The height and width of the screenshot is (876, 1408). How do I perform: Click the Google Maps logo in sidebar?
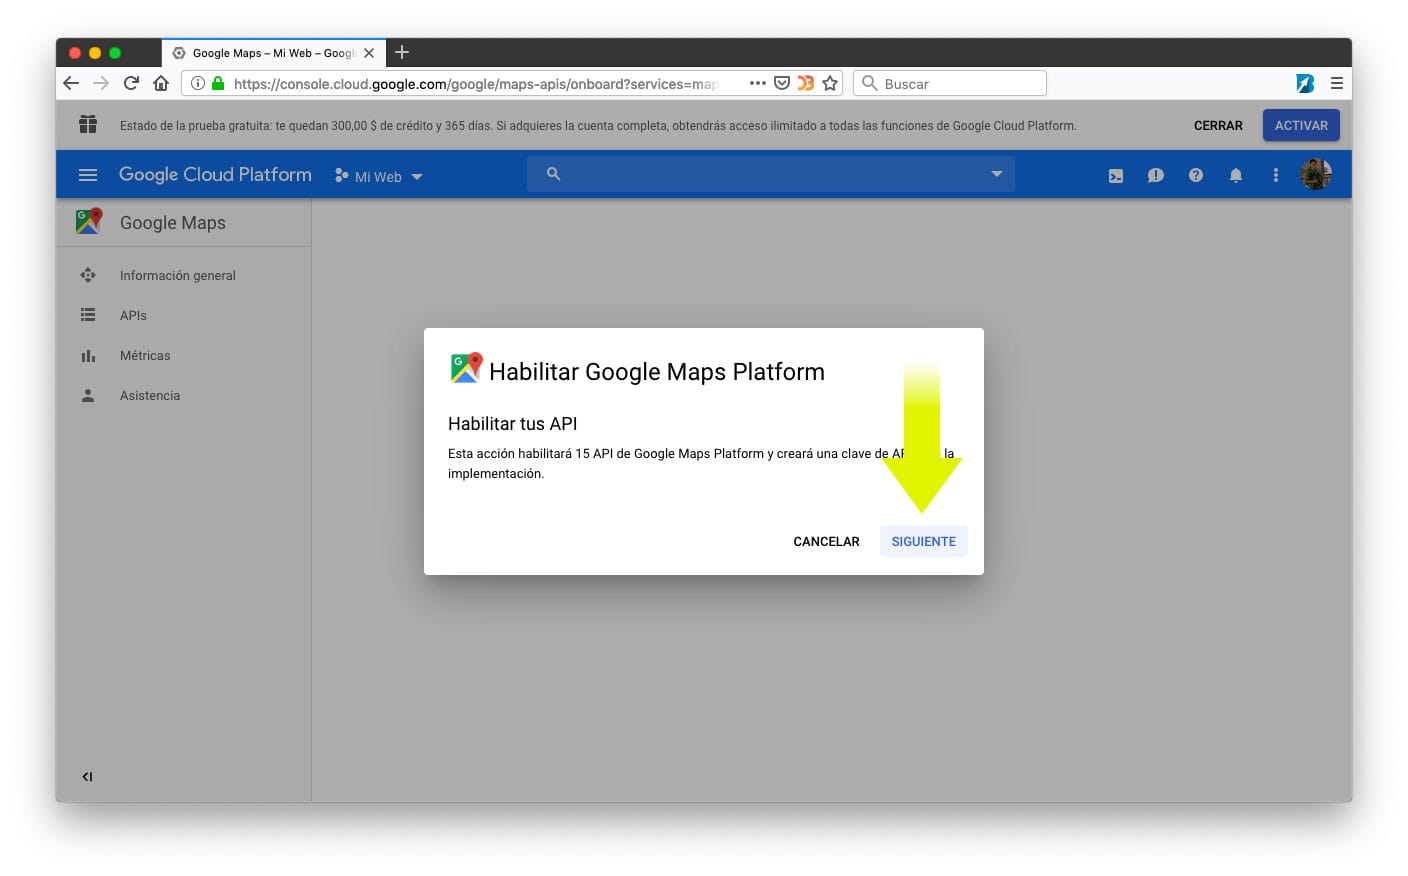pos(89,221)
